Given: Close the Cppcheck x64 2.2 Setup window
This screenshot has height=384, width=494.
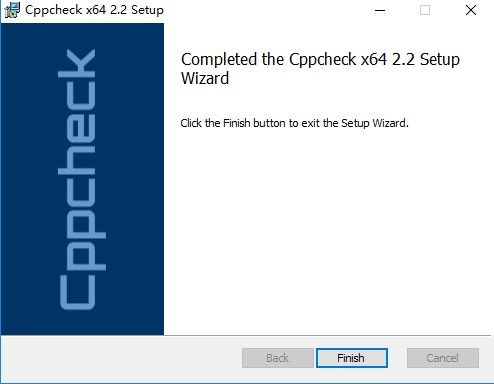Looking at the screenshot, I should coord(471,10).
